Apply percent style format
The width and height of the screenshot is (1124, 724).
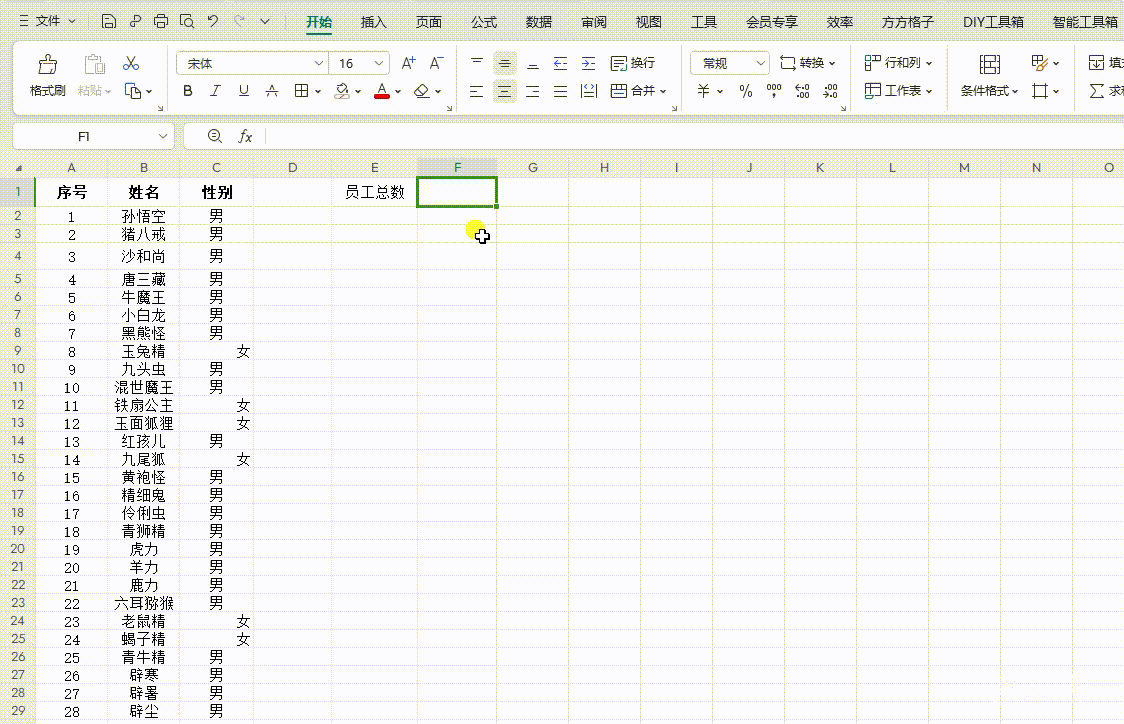pos(746,91)
